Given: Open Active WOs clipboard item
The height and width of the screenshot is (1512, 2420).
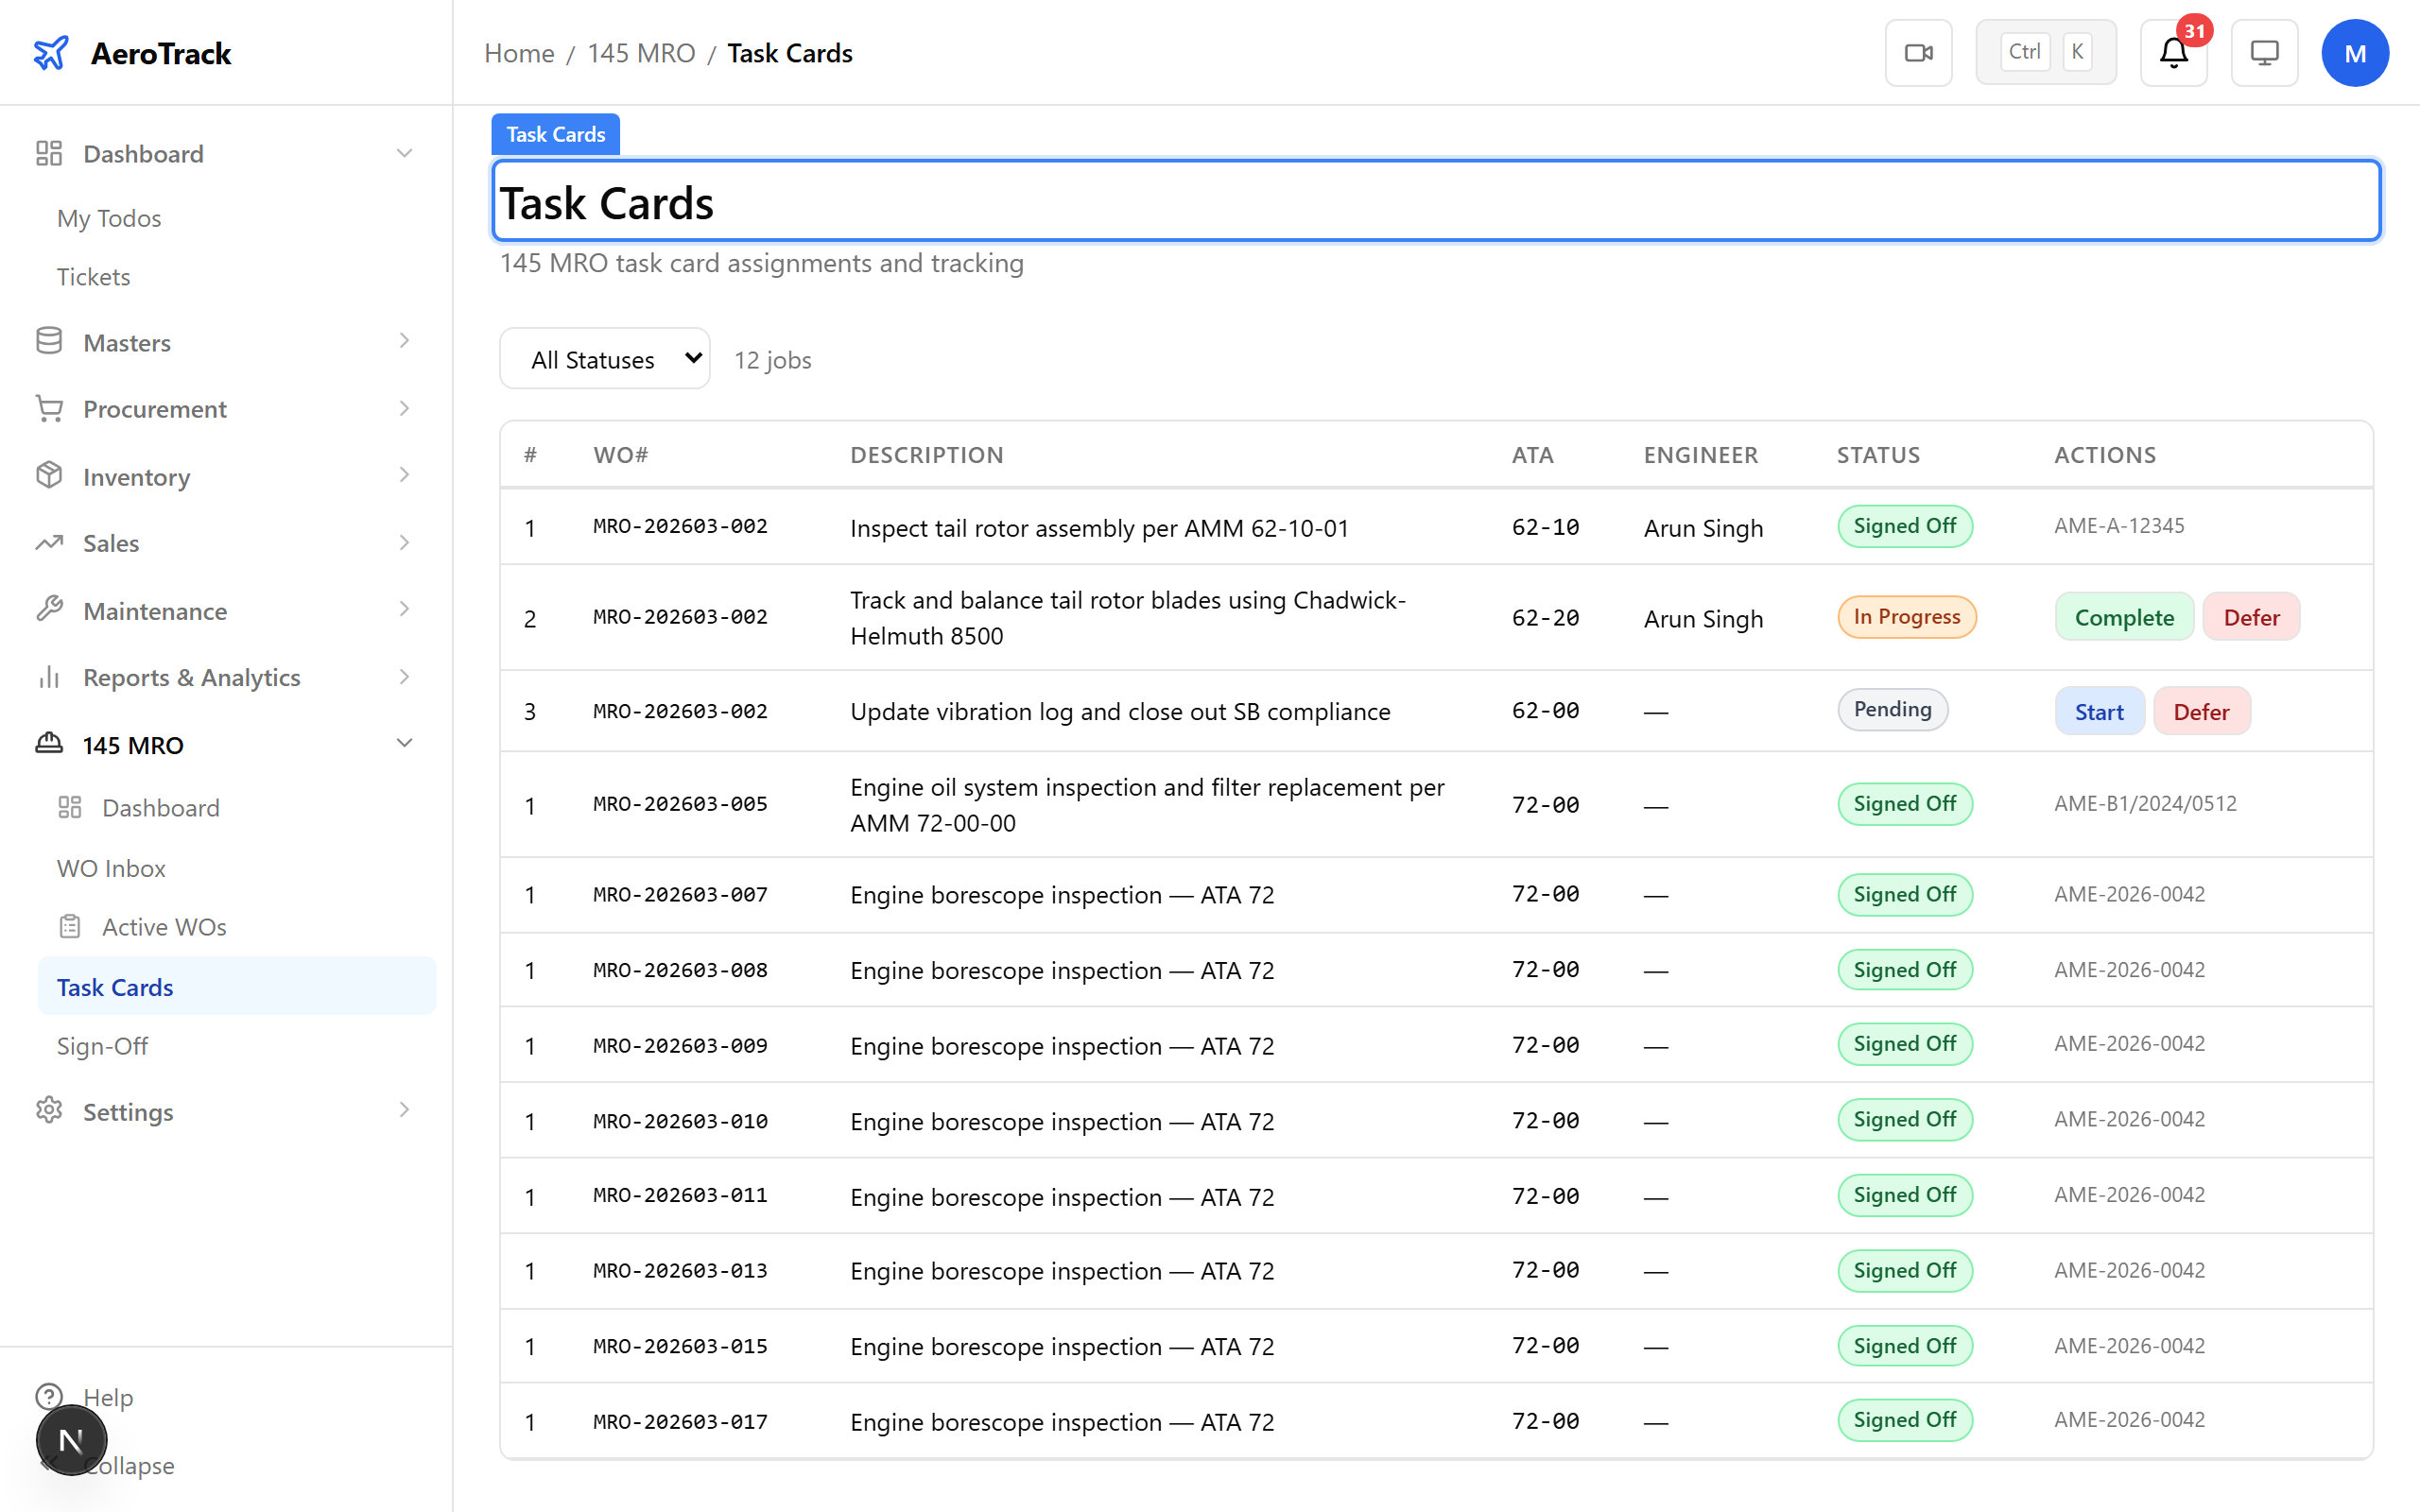Looking at the screenshot, I should click(x=164, y=927).
